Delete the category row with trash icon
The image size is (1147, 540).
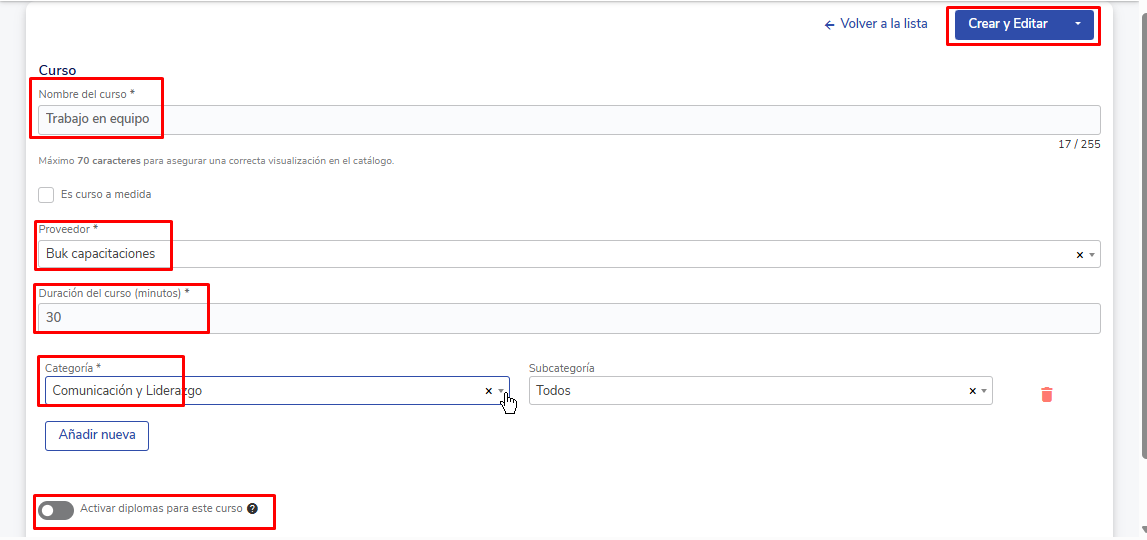(x=1046, y=394)
